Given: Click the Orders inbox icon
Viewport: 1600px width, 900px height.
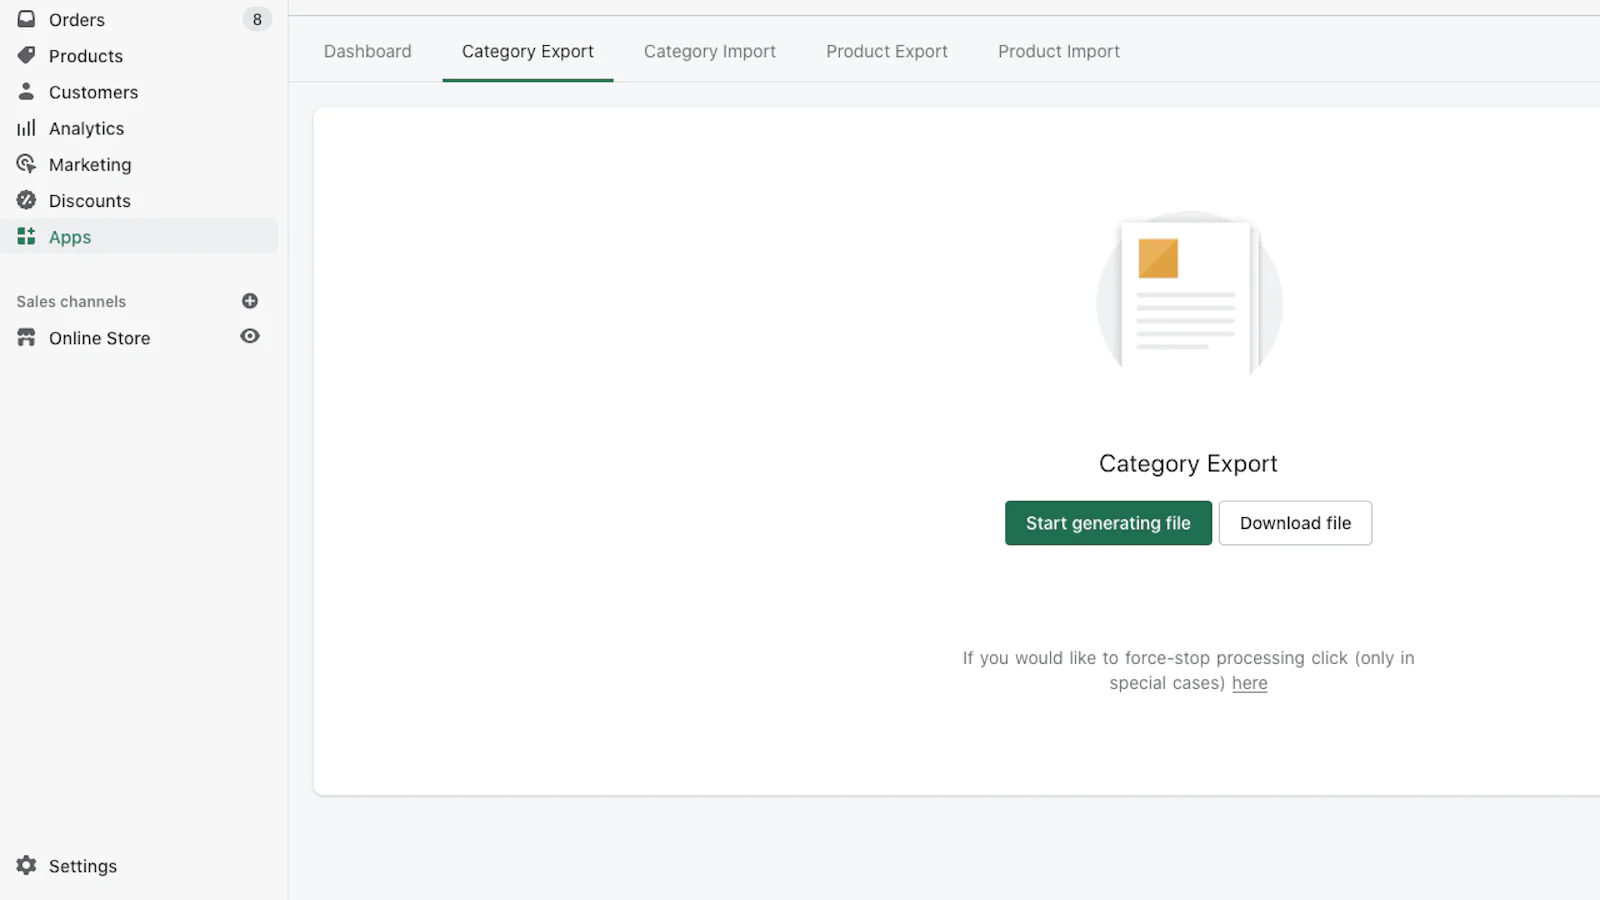Looking at the screenshot, I should [x=26, y=19].
